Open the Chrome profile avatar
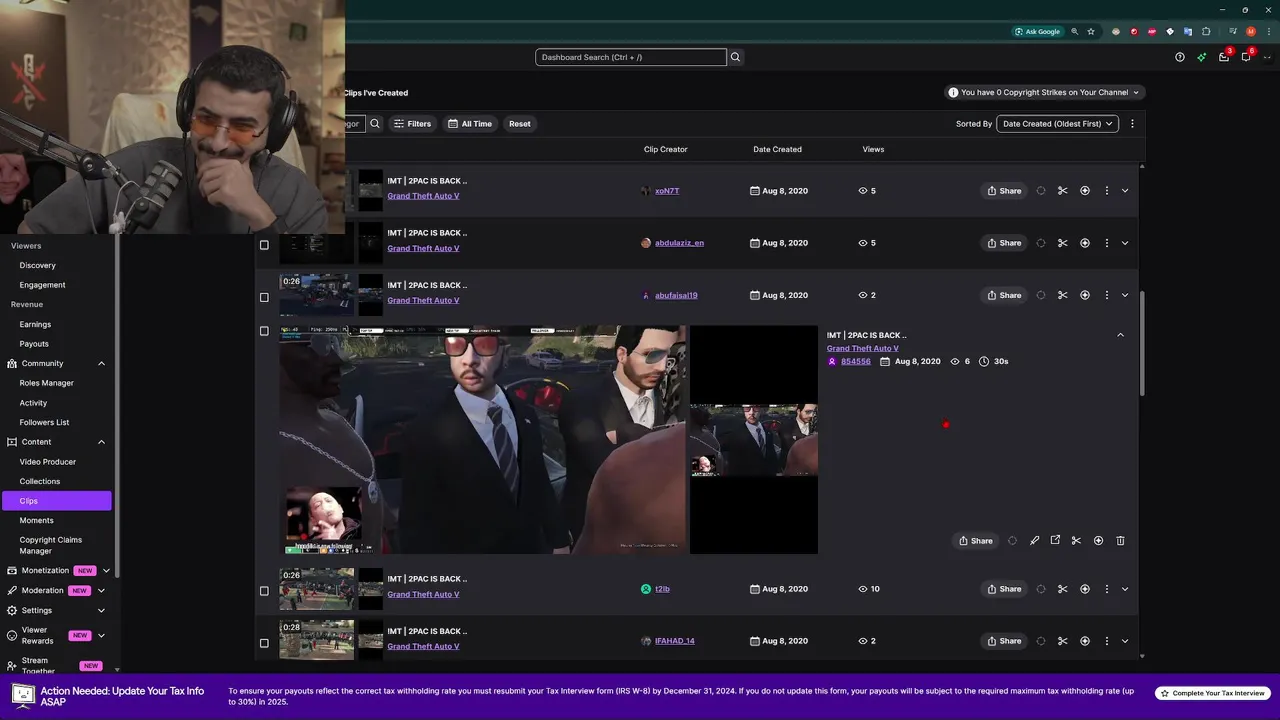Screen dimensions: 1280x720 coord(1251,31)
